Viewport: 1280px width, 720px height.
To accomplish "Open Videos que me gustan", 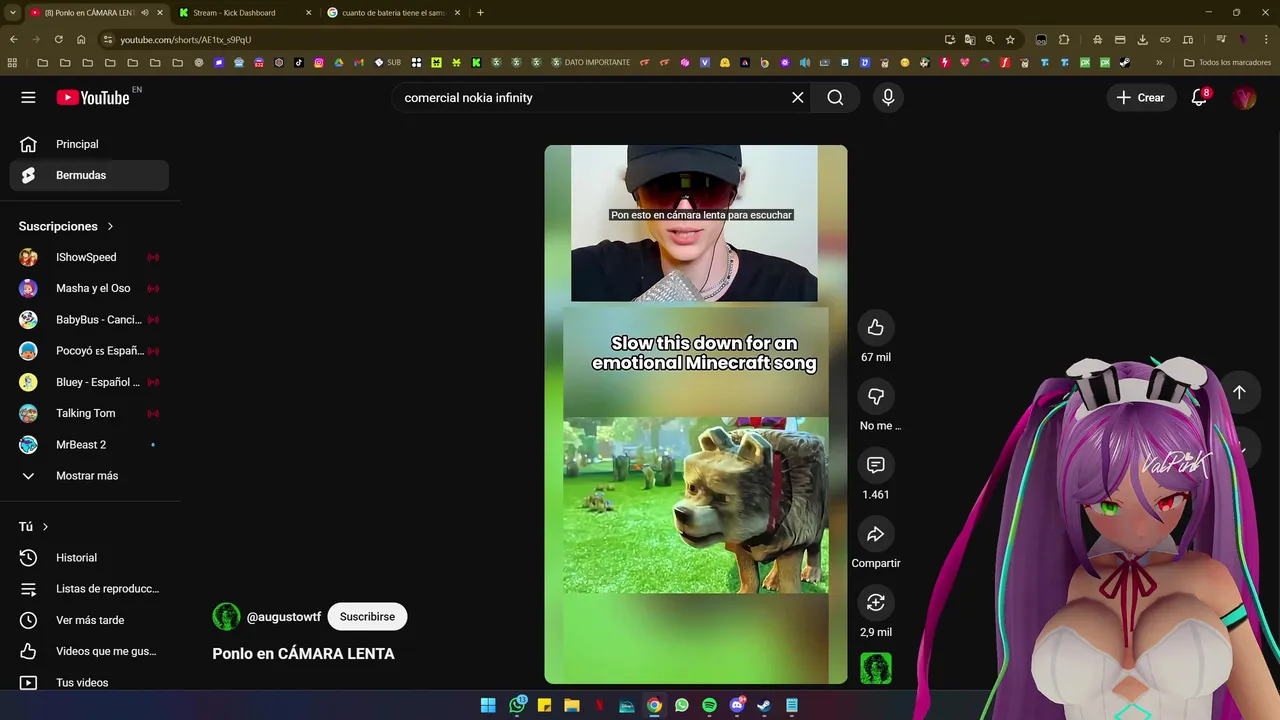I will (90, 651).
